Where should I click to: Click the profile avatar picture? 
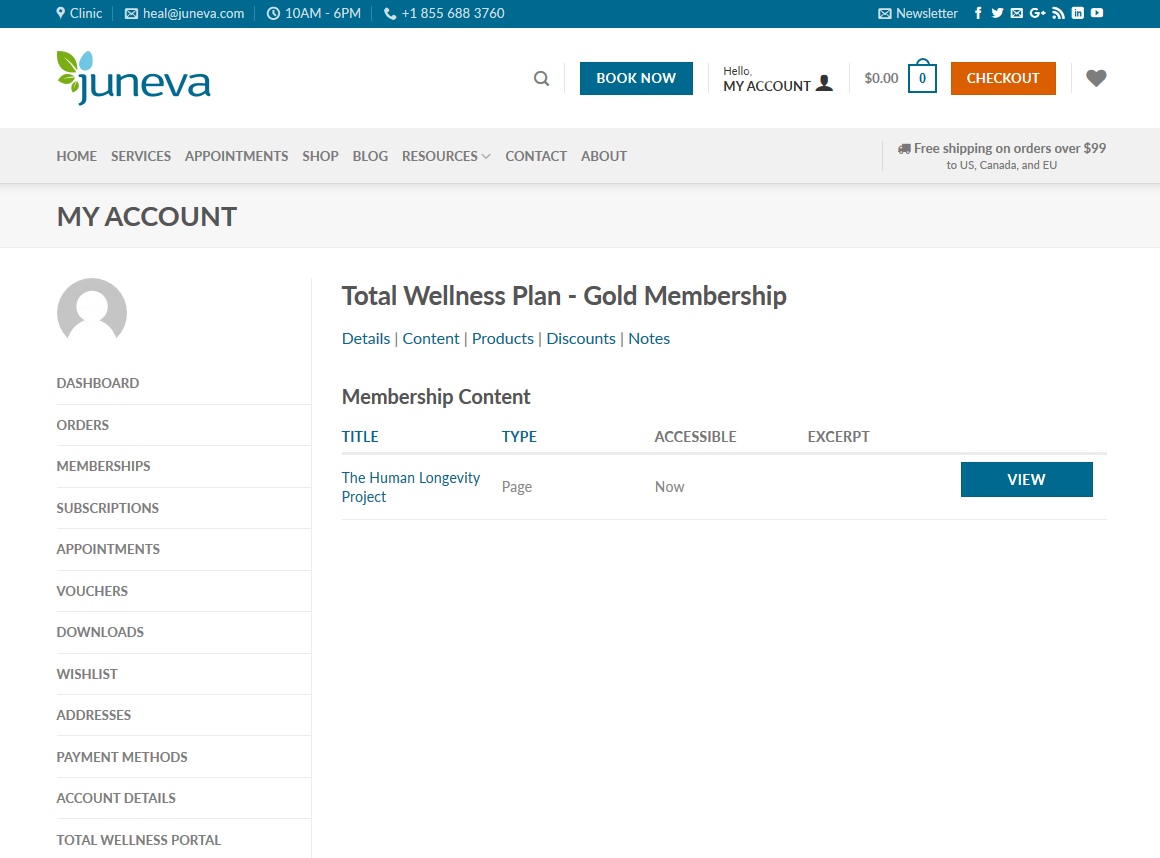(x=92, y=312)
